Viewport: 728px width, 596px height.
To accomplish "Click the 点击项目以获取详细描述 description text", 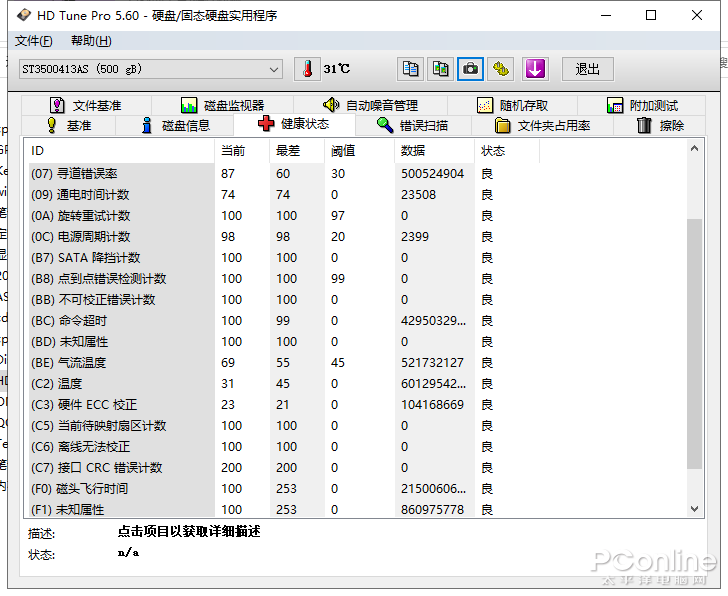I will pyautogui.click(x=189, y=531).
